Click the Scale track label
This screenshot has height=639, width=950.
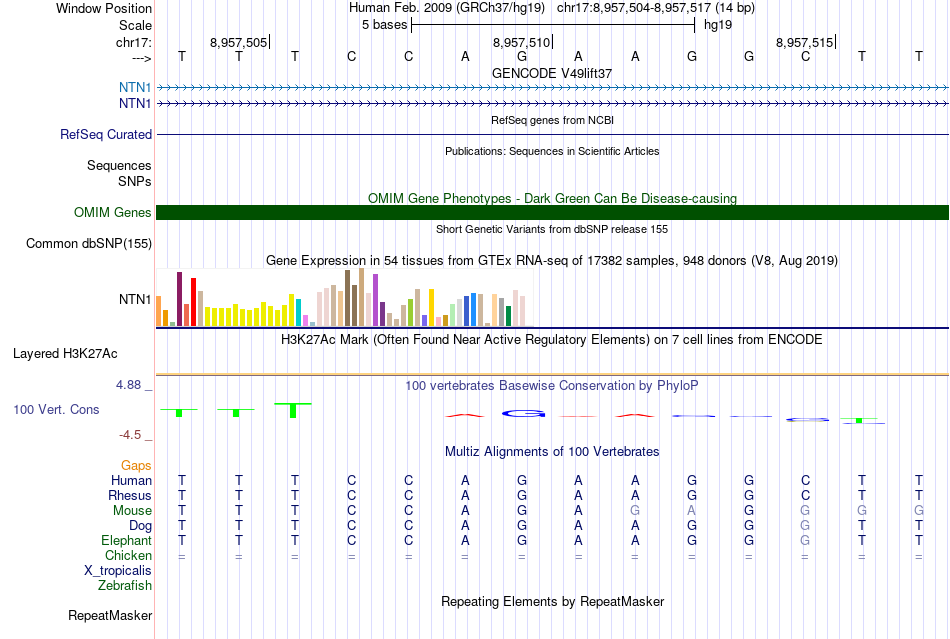tap(135, 25)
